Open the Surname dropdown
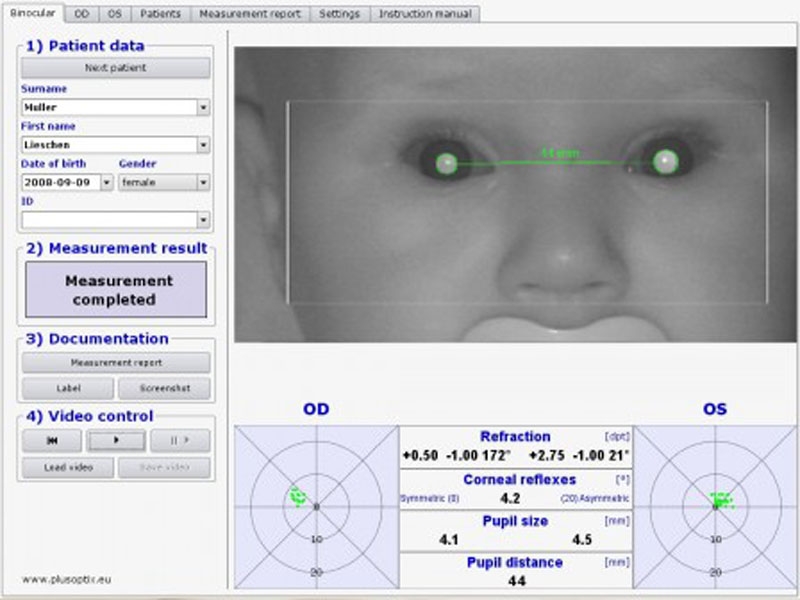The image size is (800, 600). [x=203, y=107]
